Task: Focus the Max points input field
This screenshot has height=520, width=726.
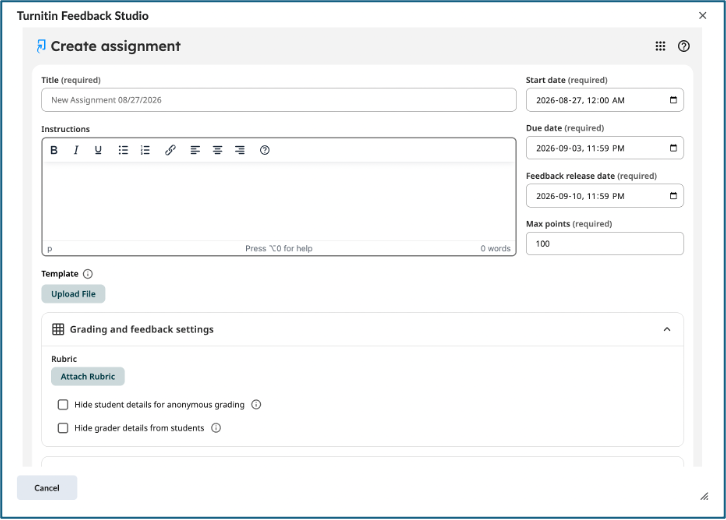Action: [x=605, y=244]
